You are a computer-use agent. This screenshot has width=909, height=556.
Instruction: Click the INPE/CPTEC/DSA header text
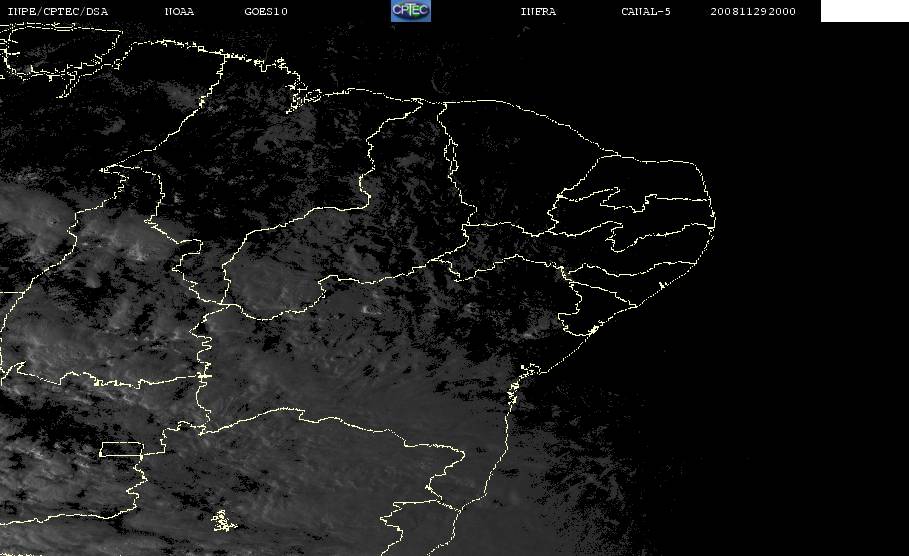(57, 12)
